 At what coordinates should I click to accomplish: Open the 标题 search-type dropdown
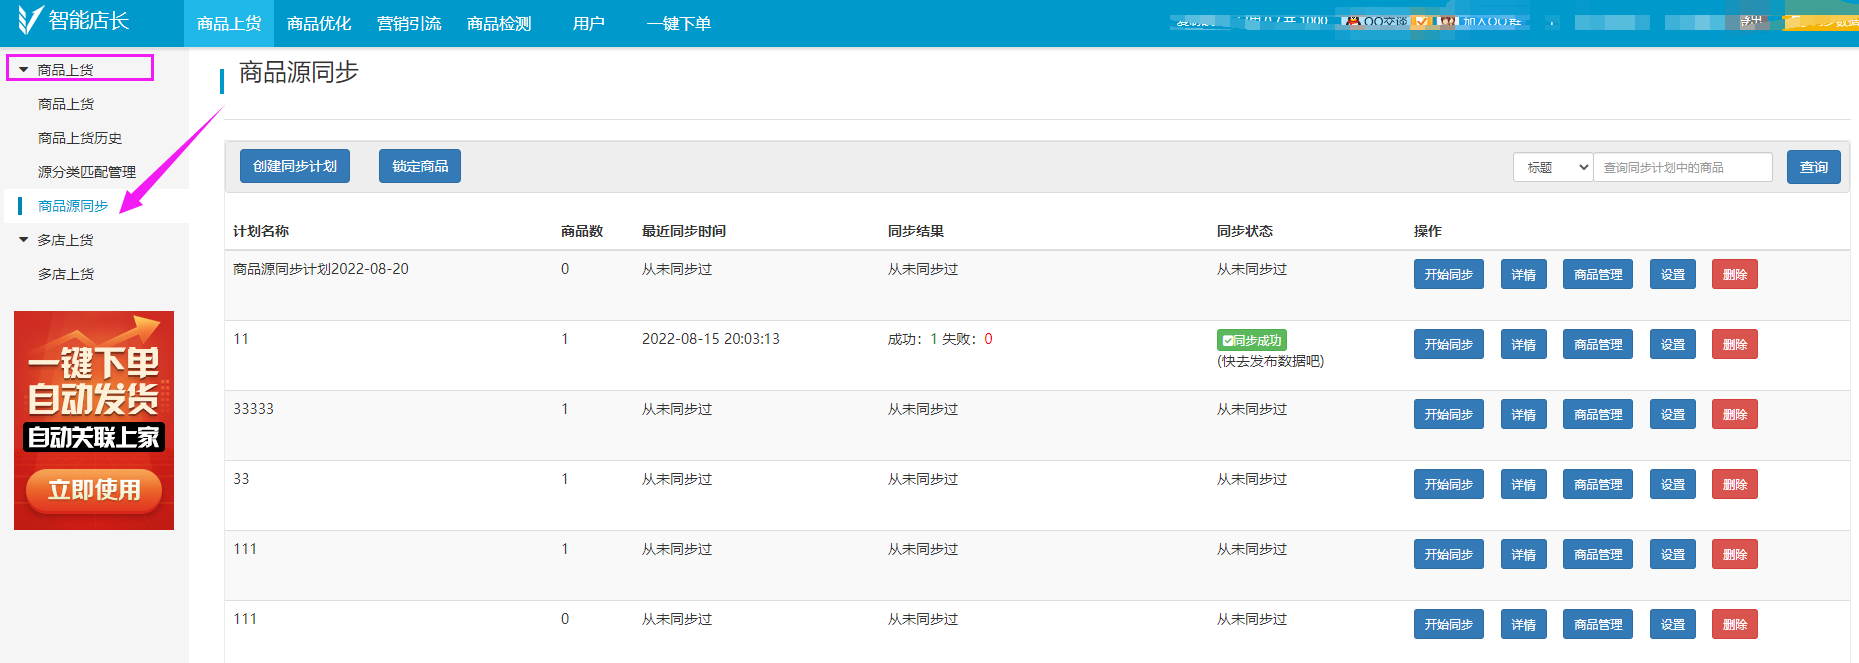point(1552,167)
